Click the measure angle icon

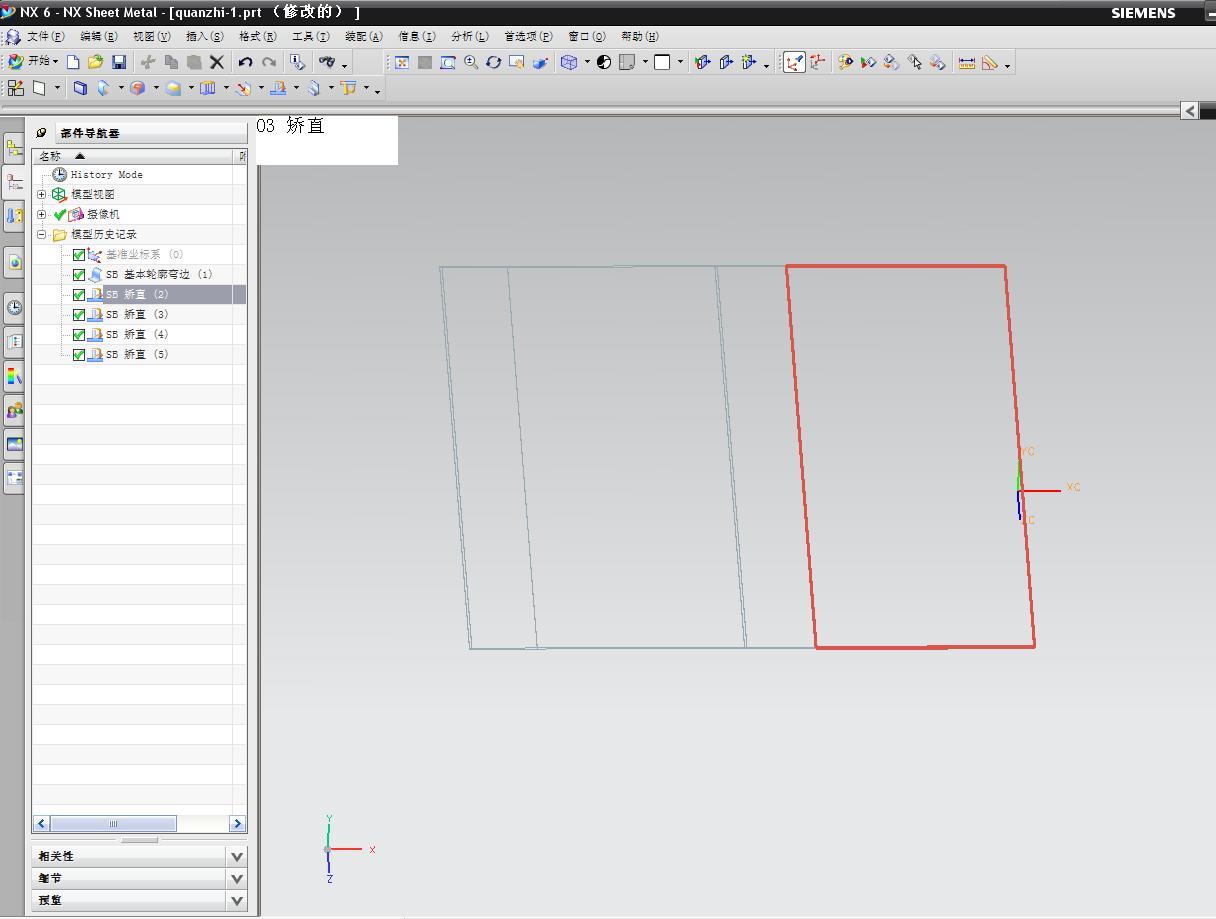(990, 62)
